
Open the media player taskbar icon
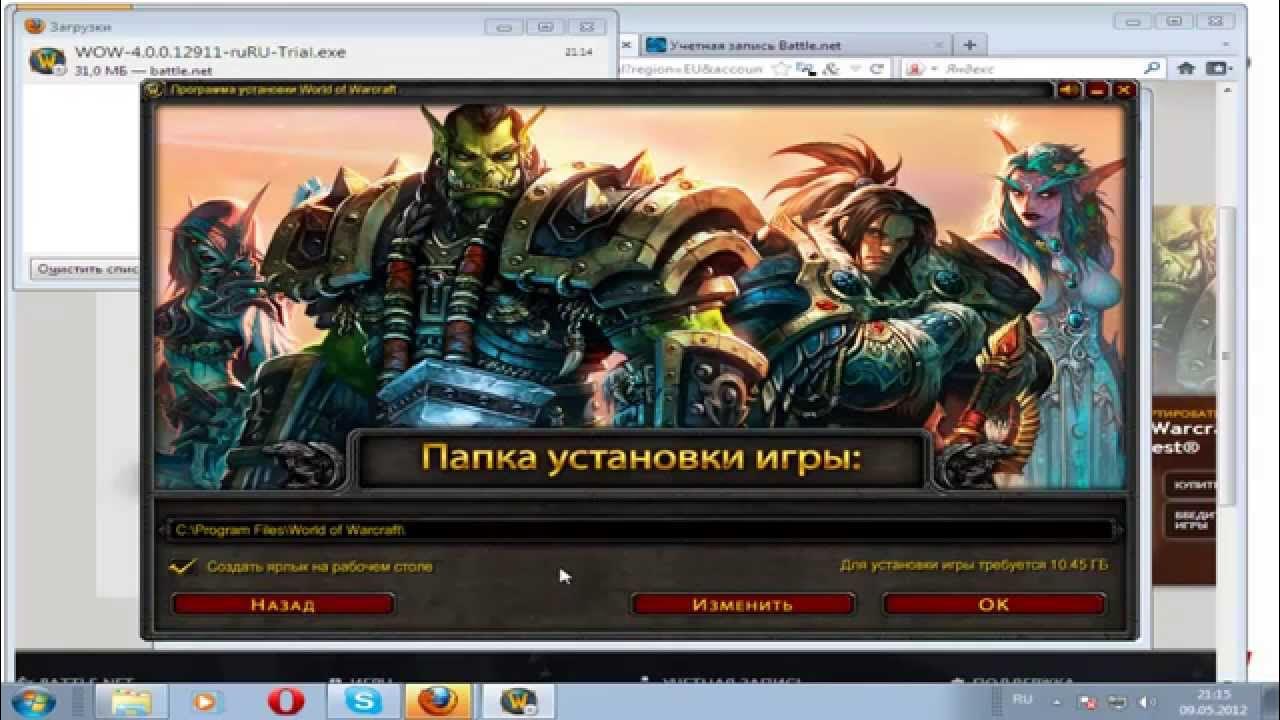pos(205,701)
